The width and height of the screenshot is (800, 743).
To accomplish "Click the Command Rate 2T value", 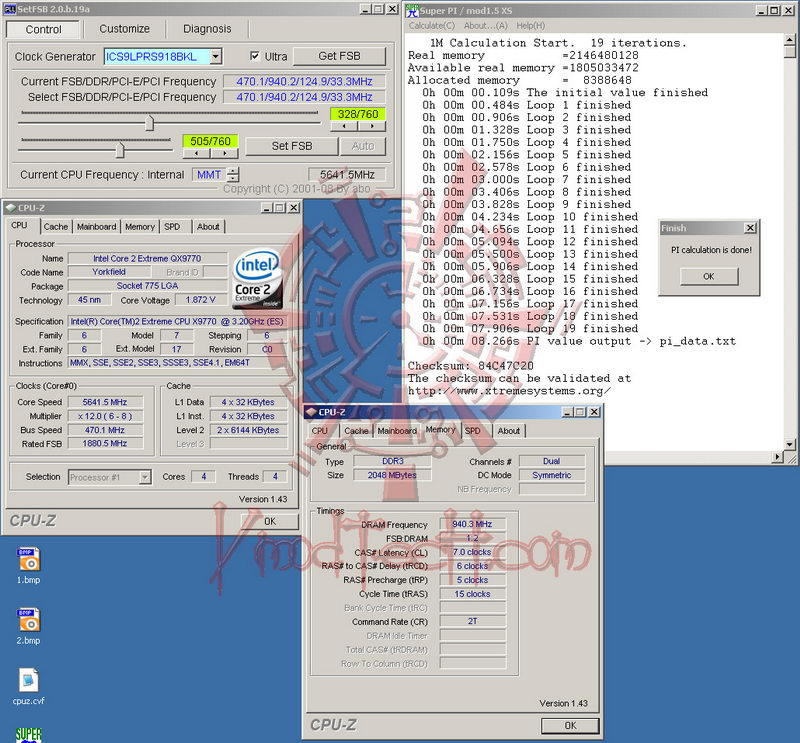I will click(x=472, y=621).
